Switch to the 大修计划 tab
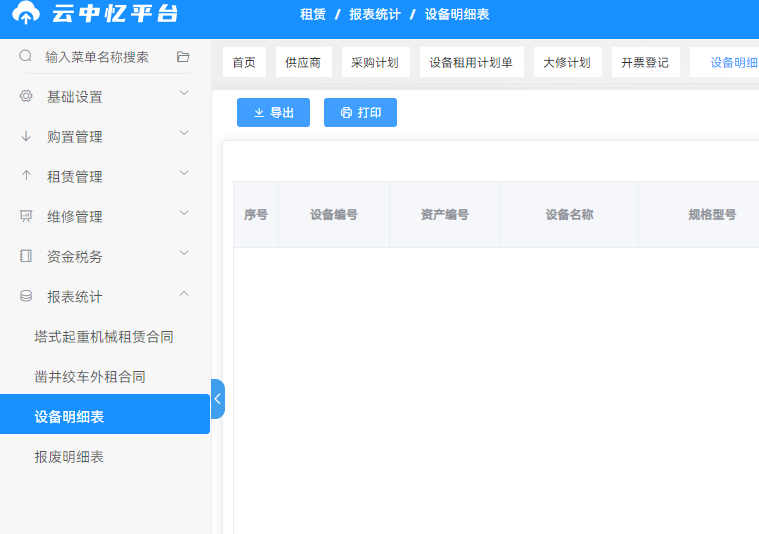This screenshot has height=534, width=759. (x=567, y=62)
